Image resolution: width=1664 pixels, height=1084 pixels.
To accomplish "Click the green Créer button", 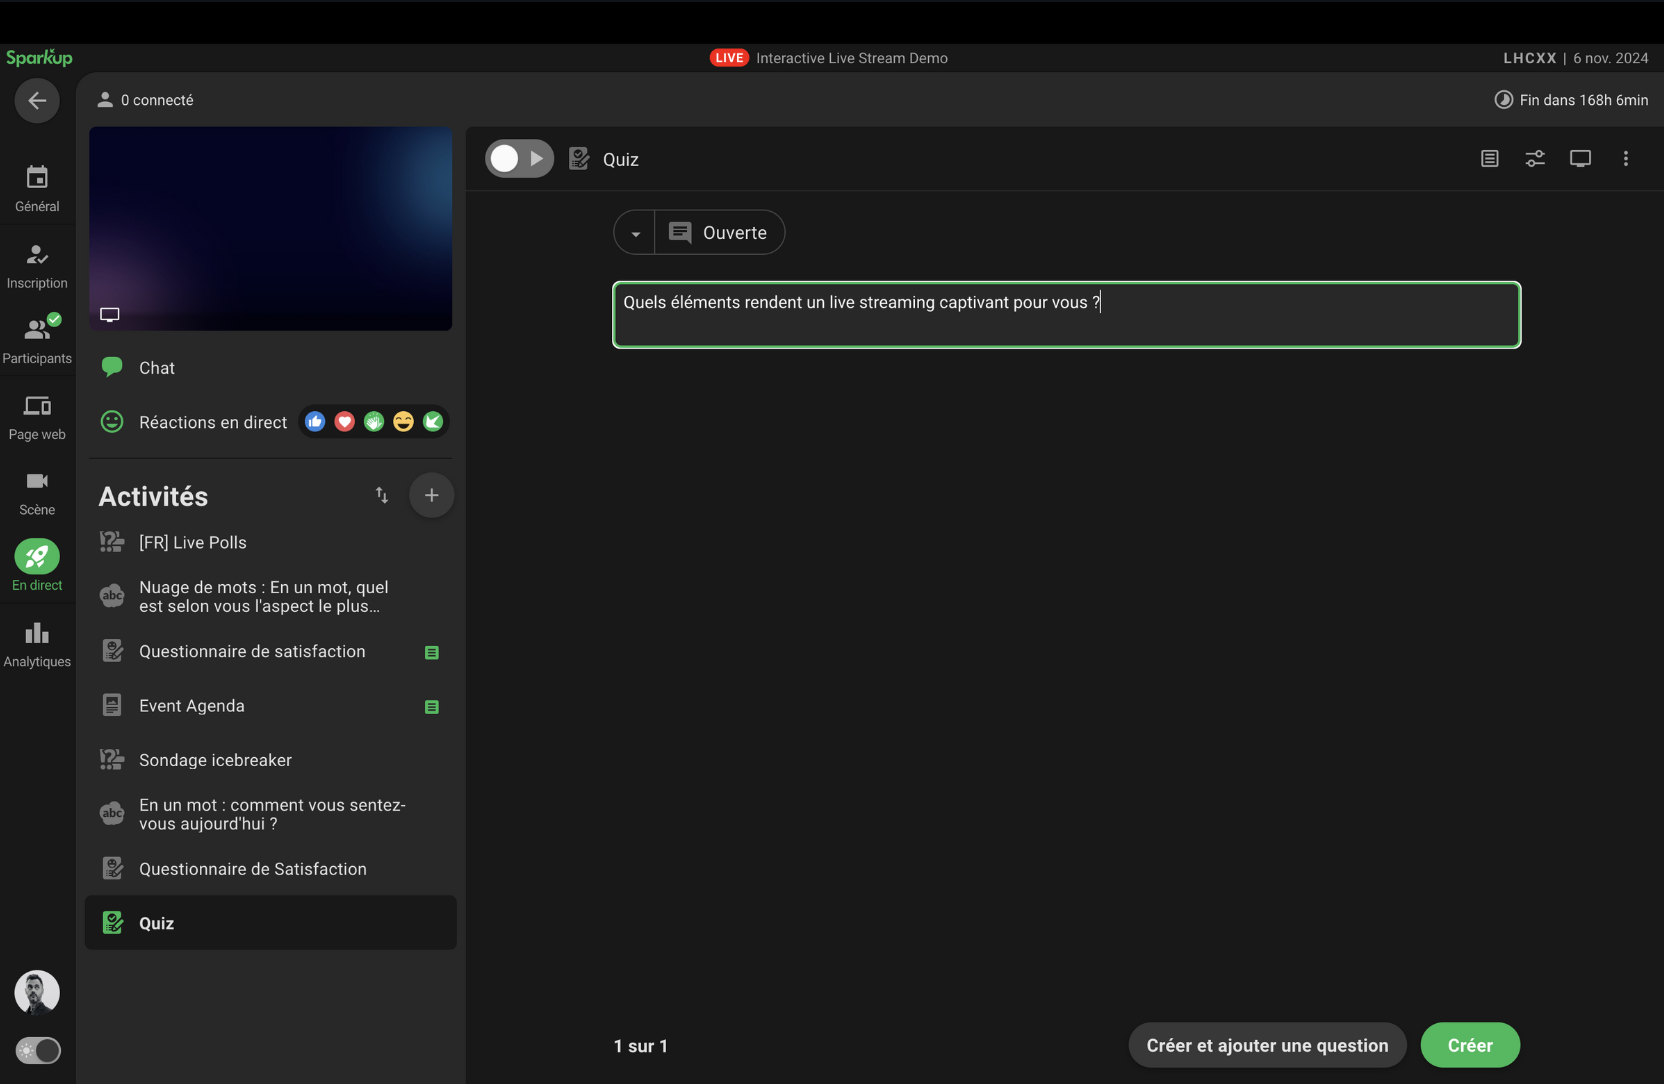I will [x=1469, y=1045].
